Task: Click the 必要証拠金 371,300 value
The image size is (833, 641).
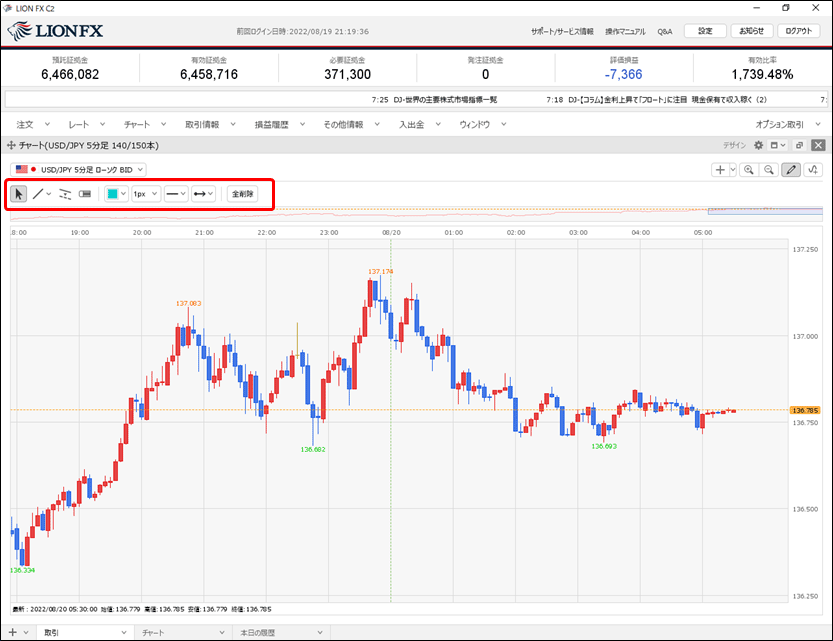Action: coord(347,74)
